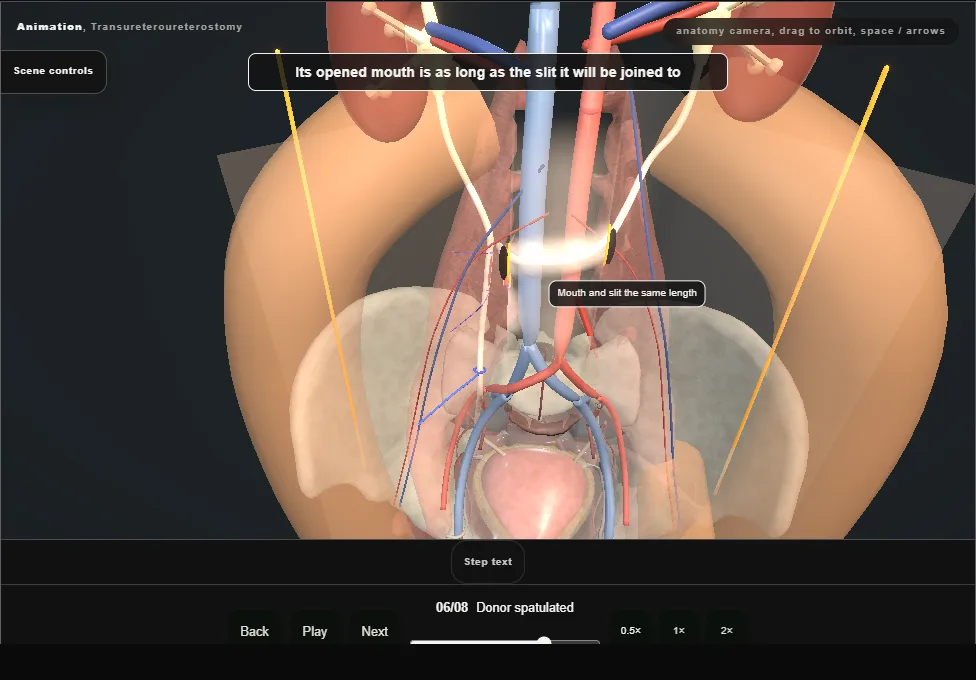Image resolution: width=976 pixels, height=680 pixels.
Task: Start the animation with Play
Action: click(314, 631)
